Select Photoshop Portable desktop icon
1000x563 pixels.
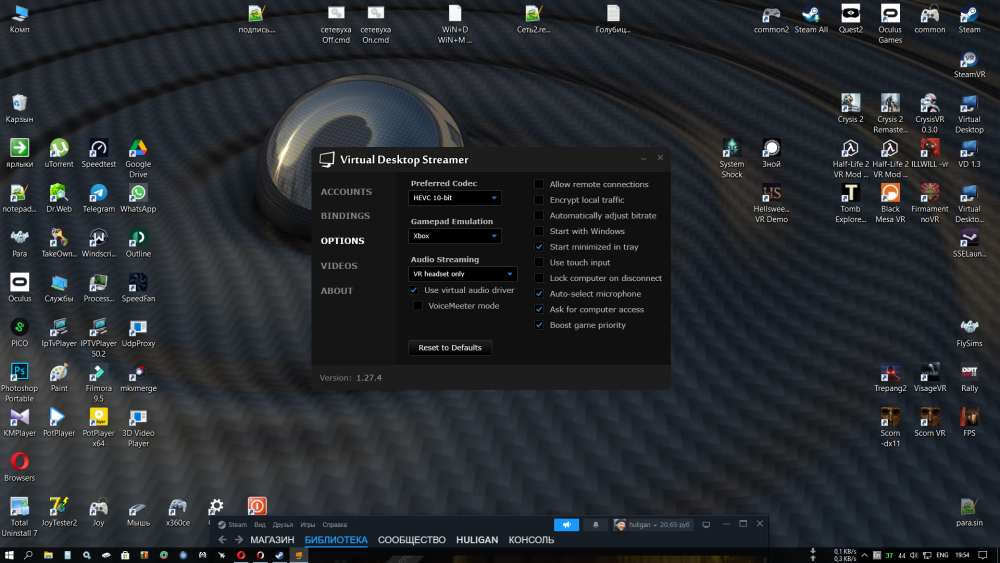(x=19, y=383)
